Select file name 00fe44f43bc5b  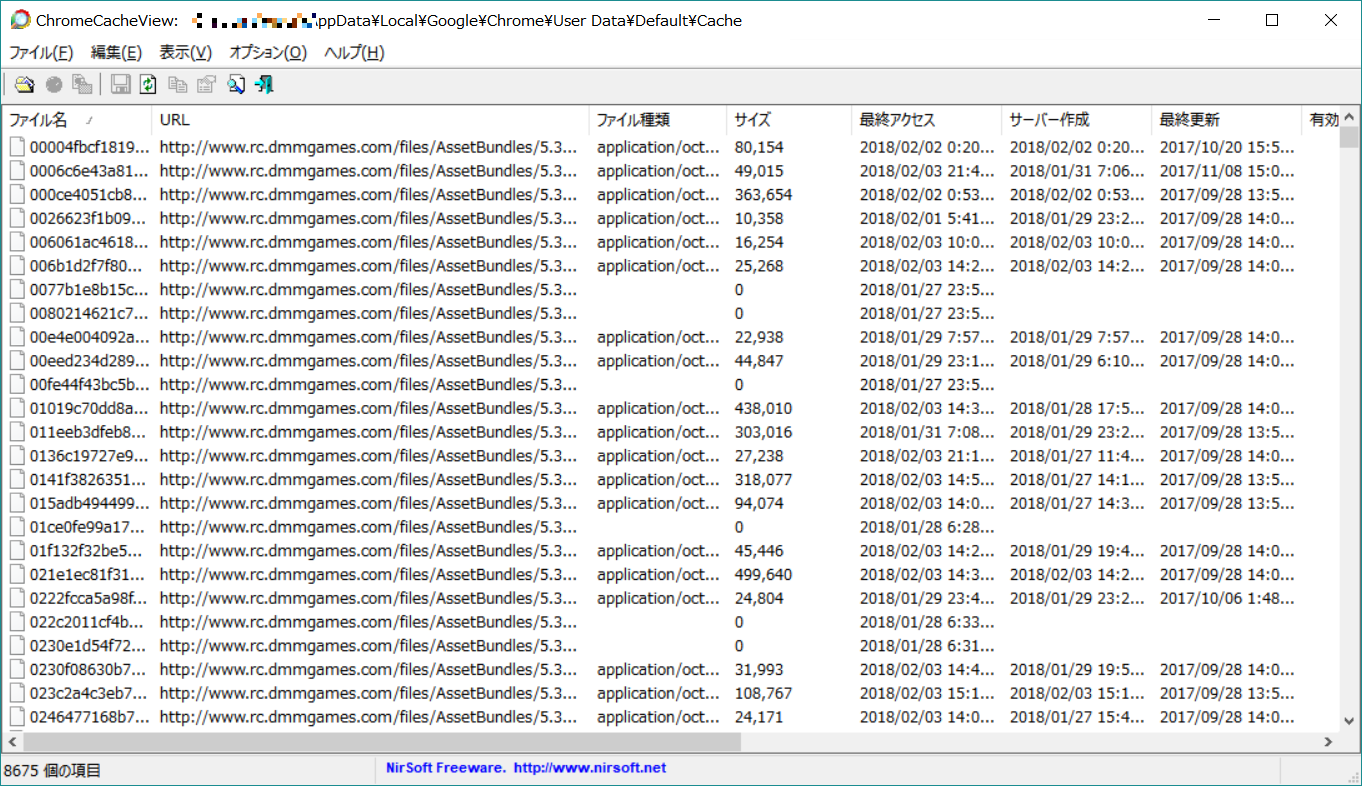coord(89,385)
